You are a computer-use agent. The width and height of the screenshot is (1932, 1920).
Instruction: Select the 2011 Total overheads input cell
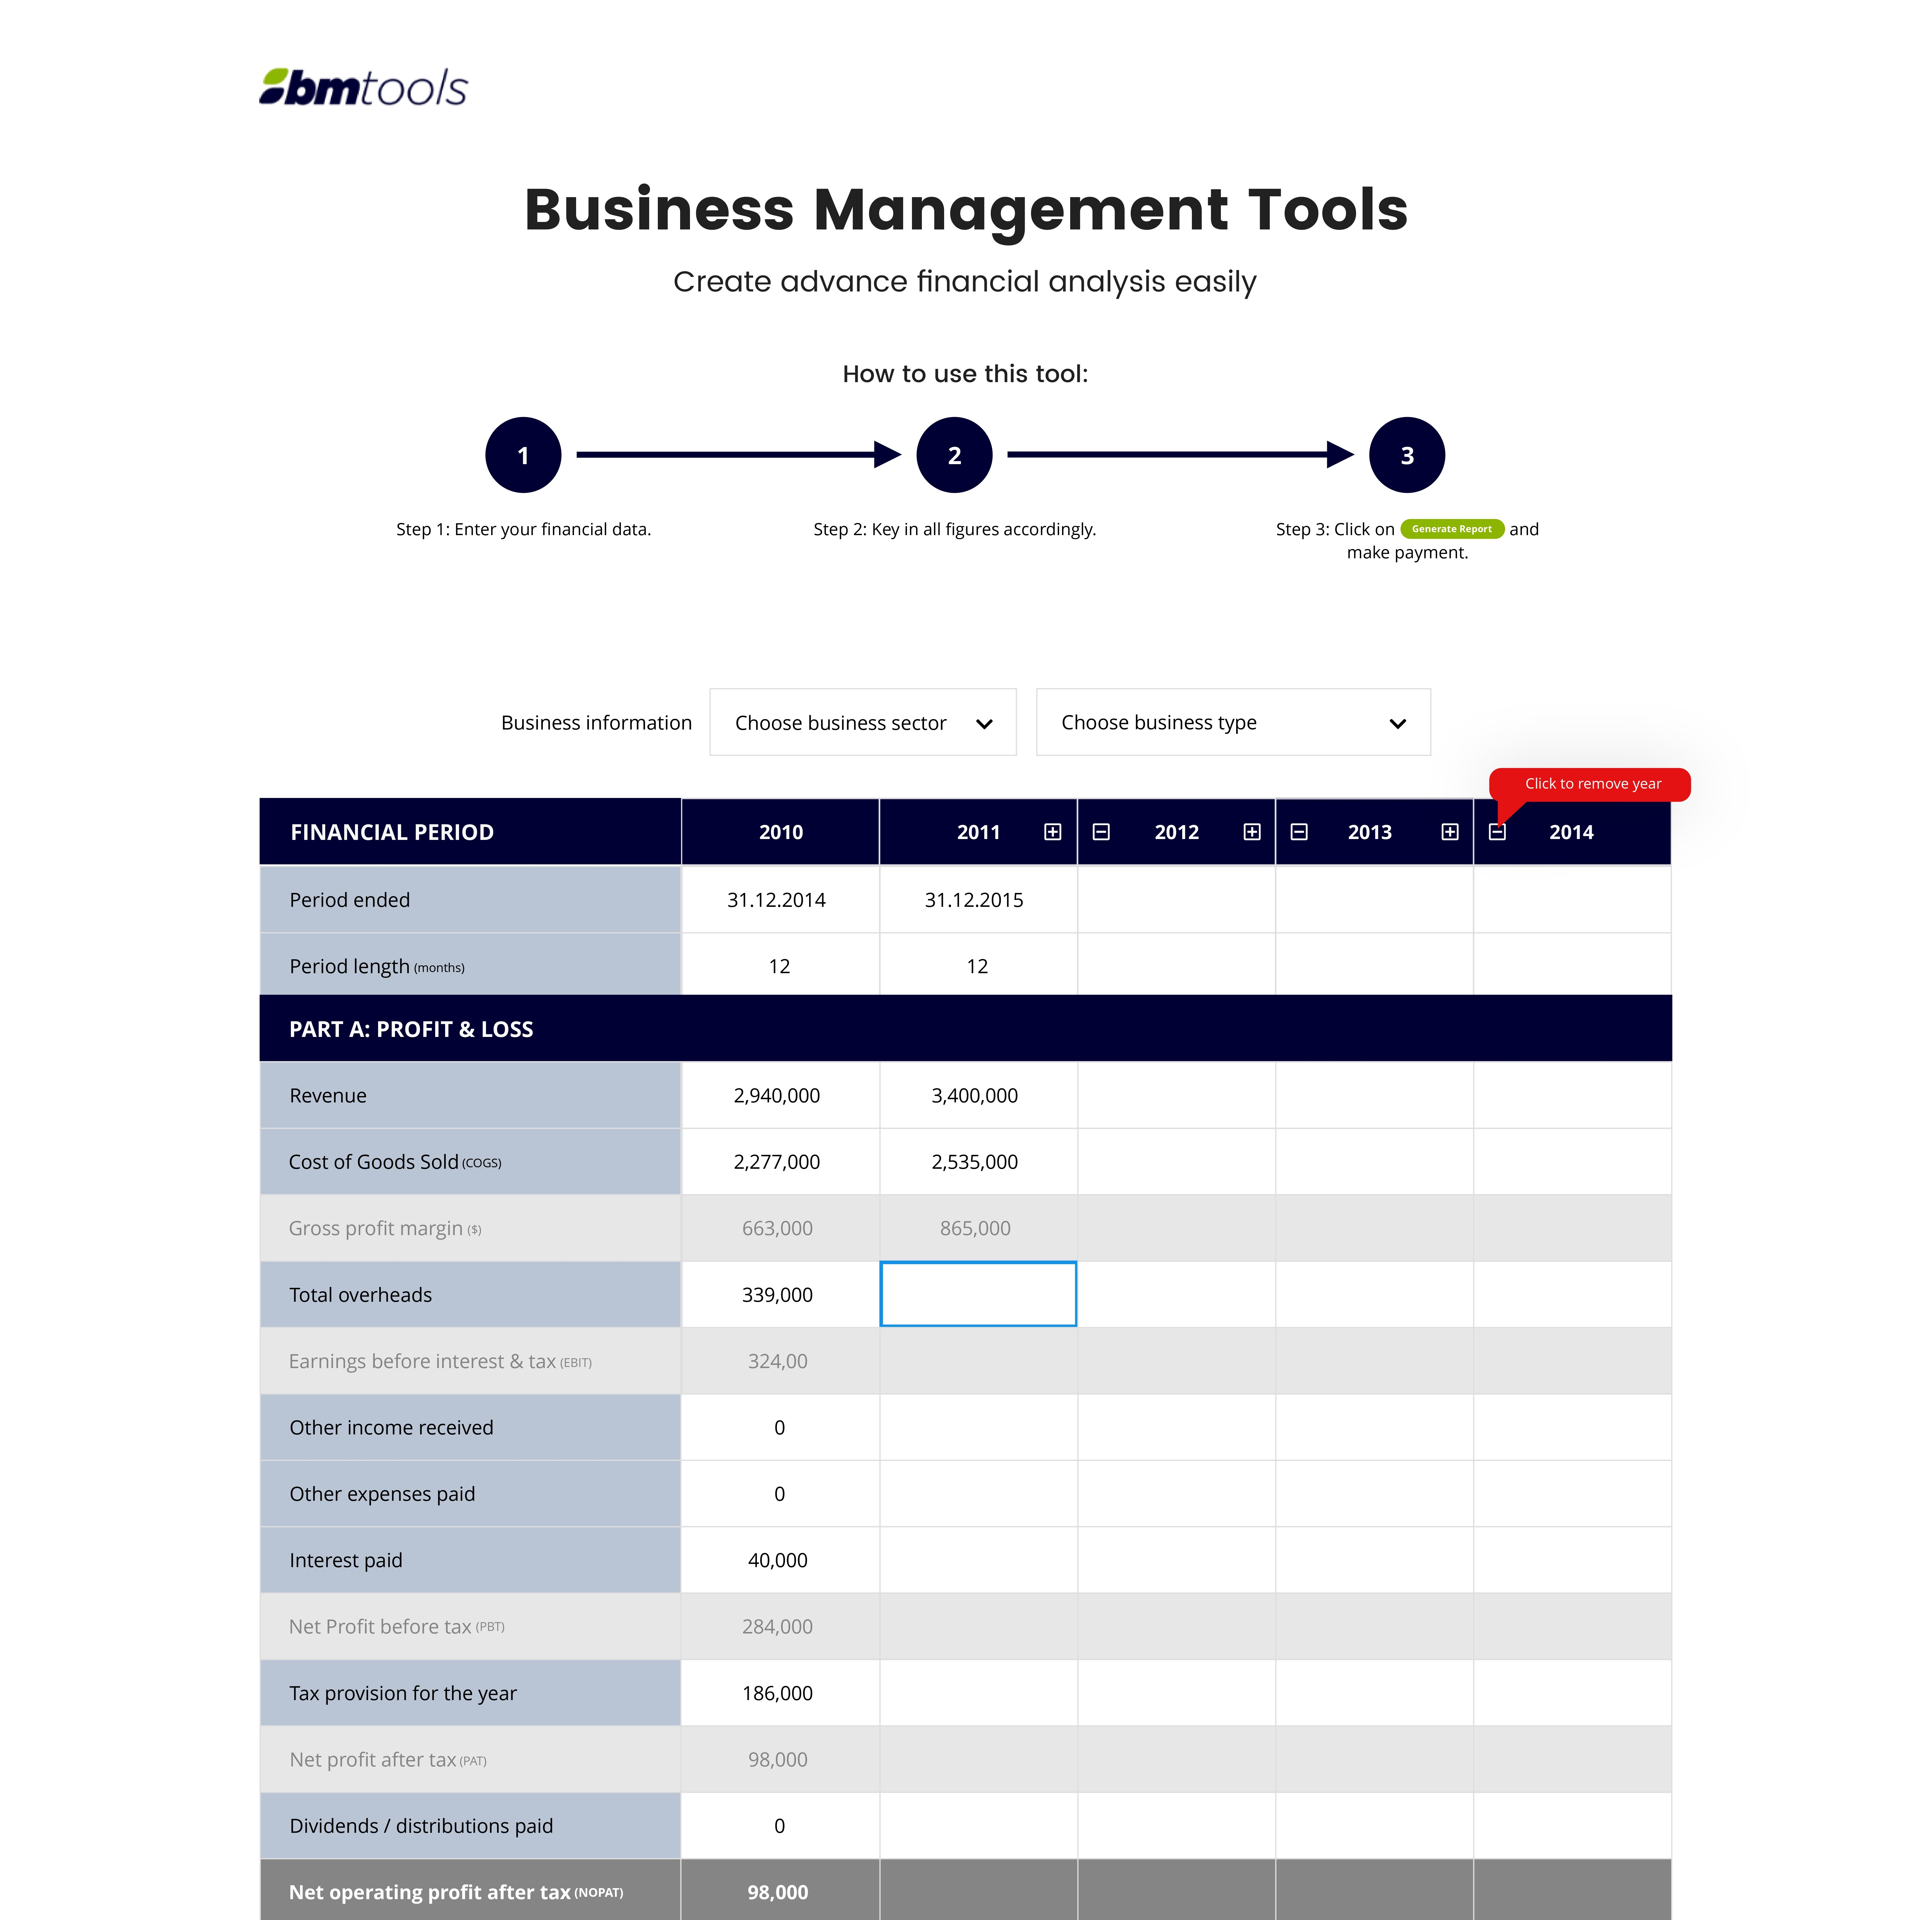[977, 1294]
